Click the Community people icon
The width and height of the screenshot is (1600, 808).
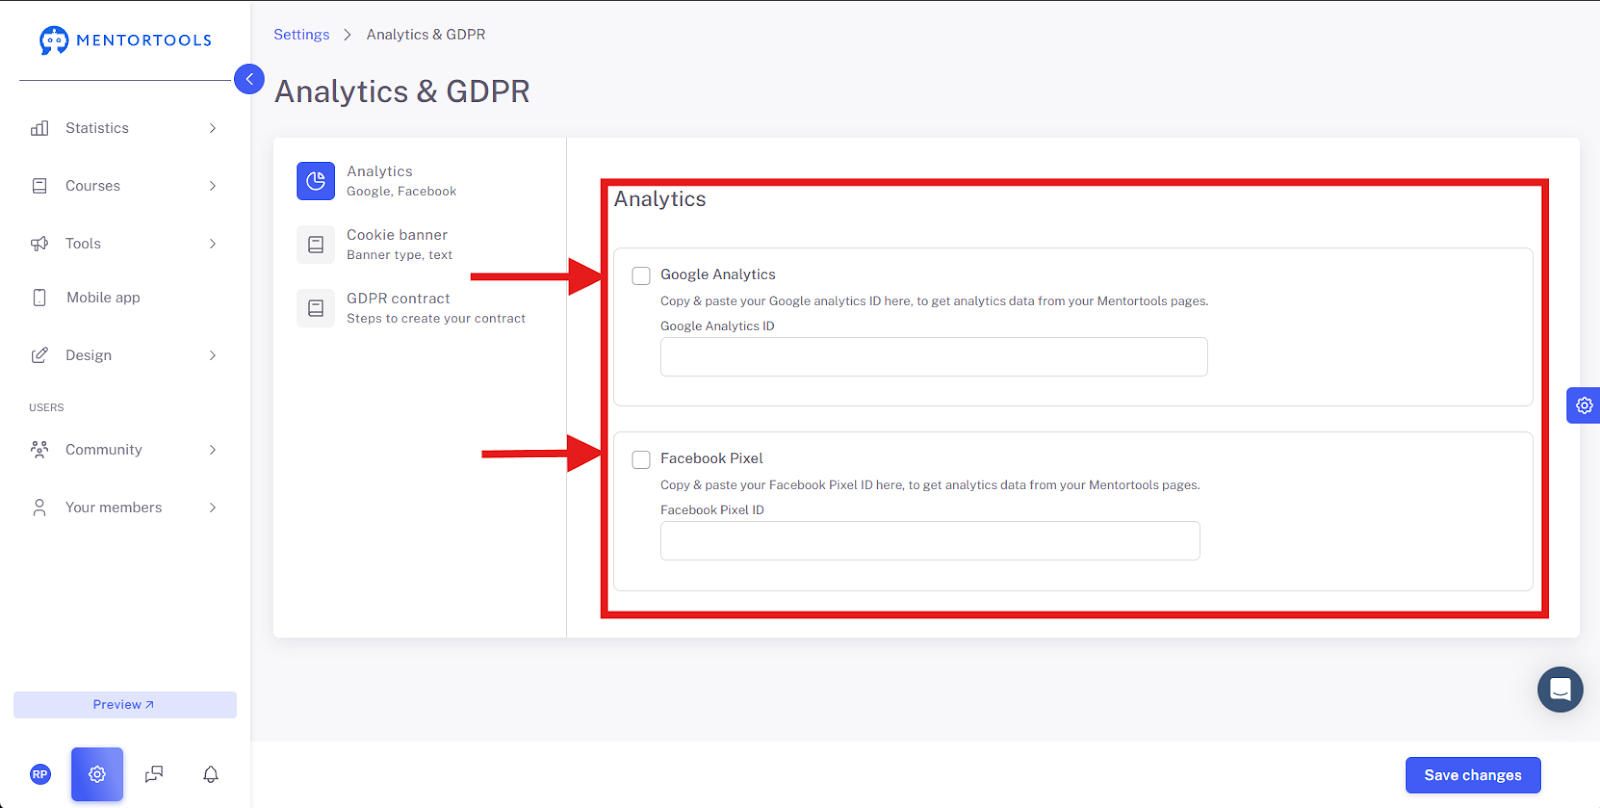40,450
